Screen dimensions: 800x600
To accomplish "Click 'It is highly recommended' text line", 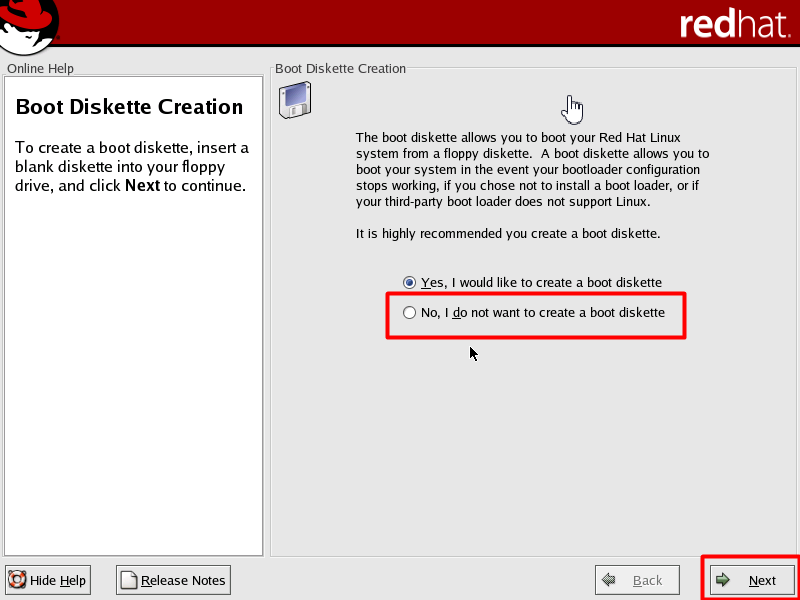I will [x=508, y=234].
